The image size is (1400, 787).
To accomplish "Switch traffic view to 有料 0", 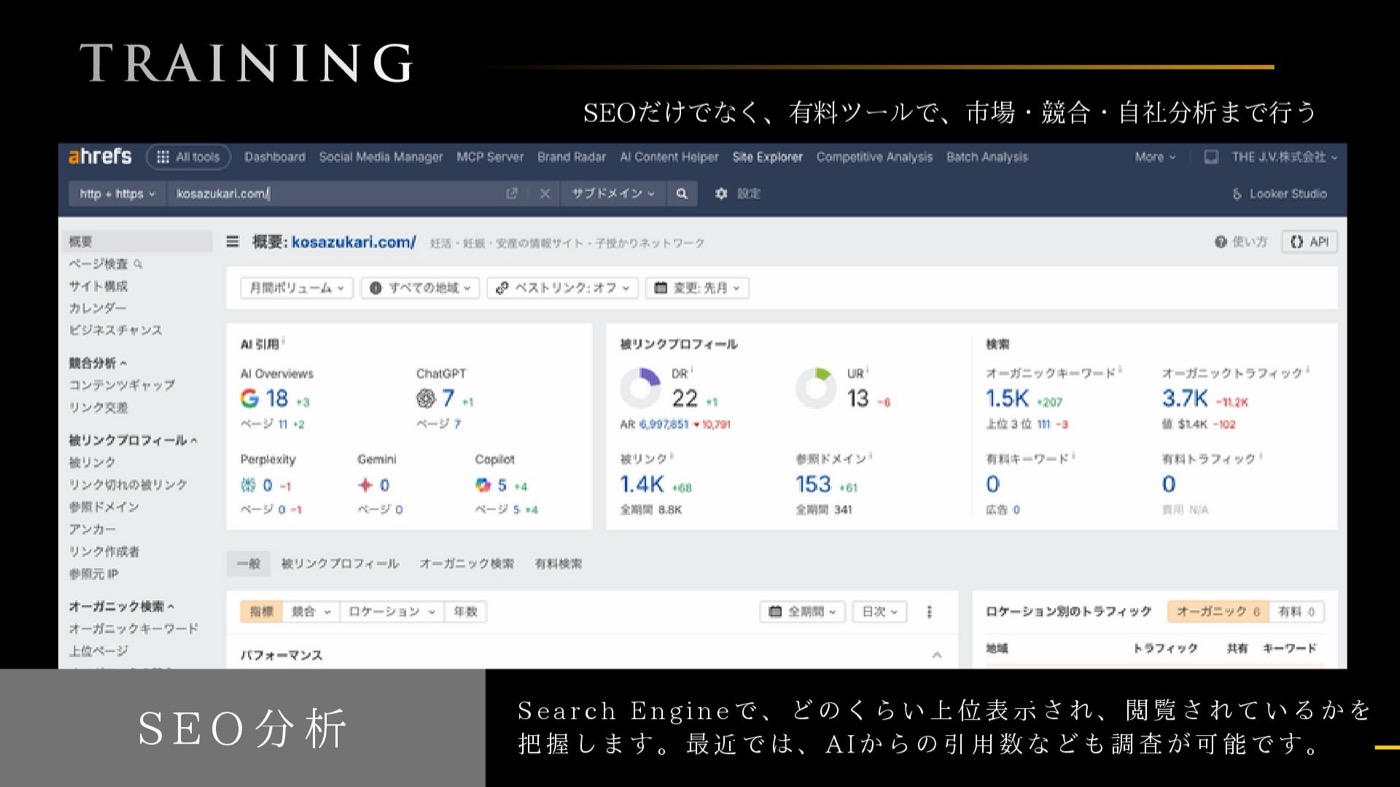I will pyautogui.click(x=1296, y=612).
